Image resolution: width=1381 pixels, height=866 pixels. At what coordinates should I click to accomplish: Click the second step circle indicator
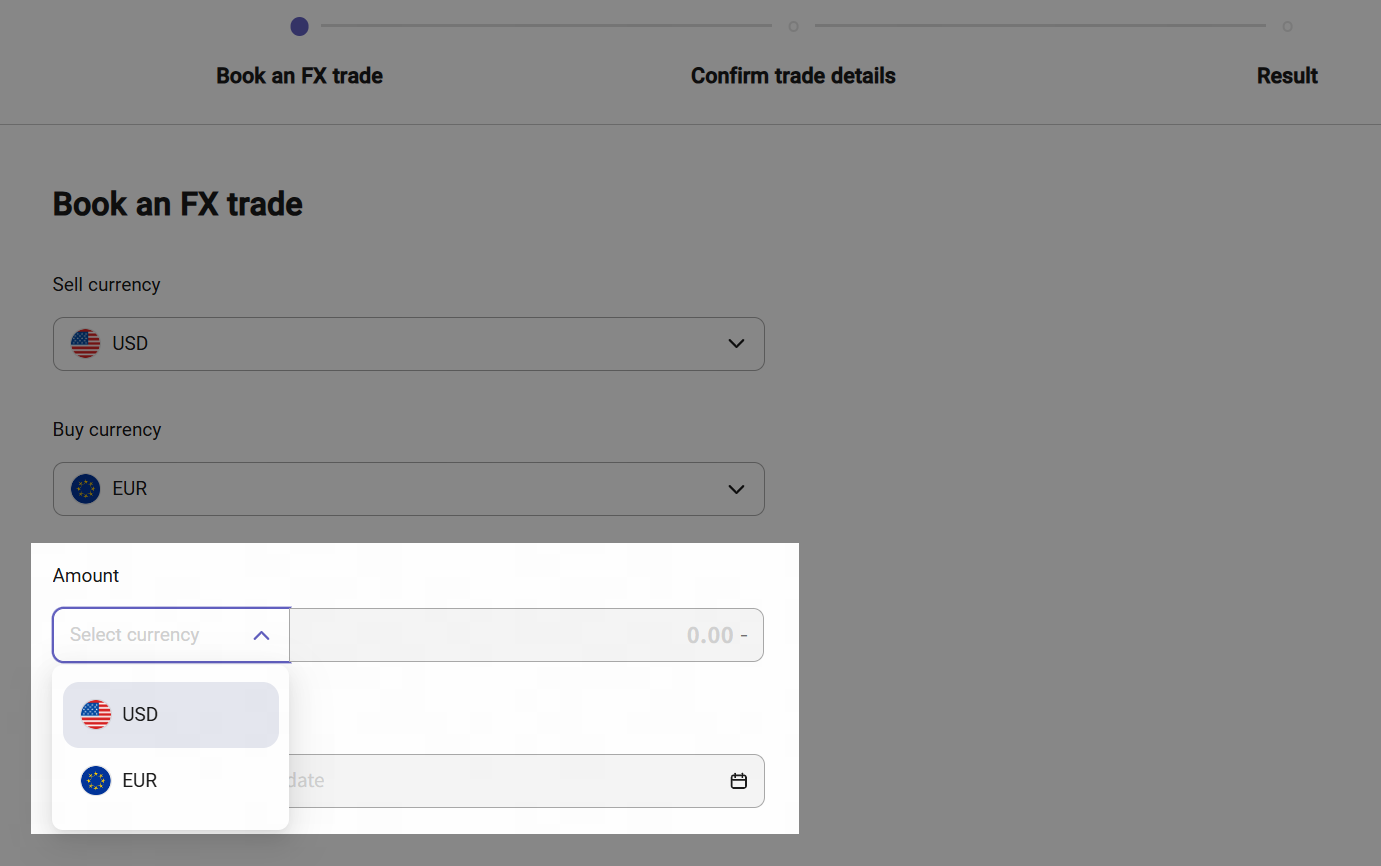793,27
